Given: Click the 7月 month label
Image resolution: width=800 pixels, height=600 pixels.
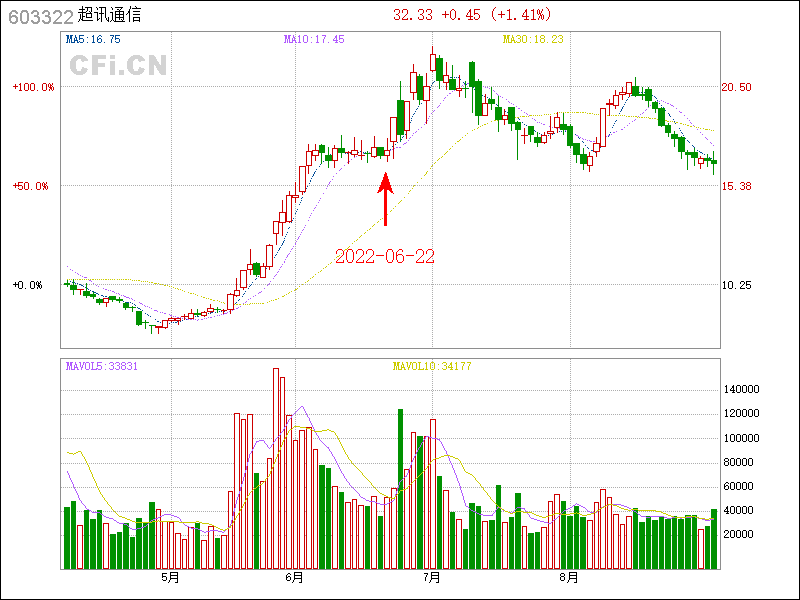Looking at the screenshot, I should click(432, 578).
